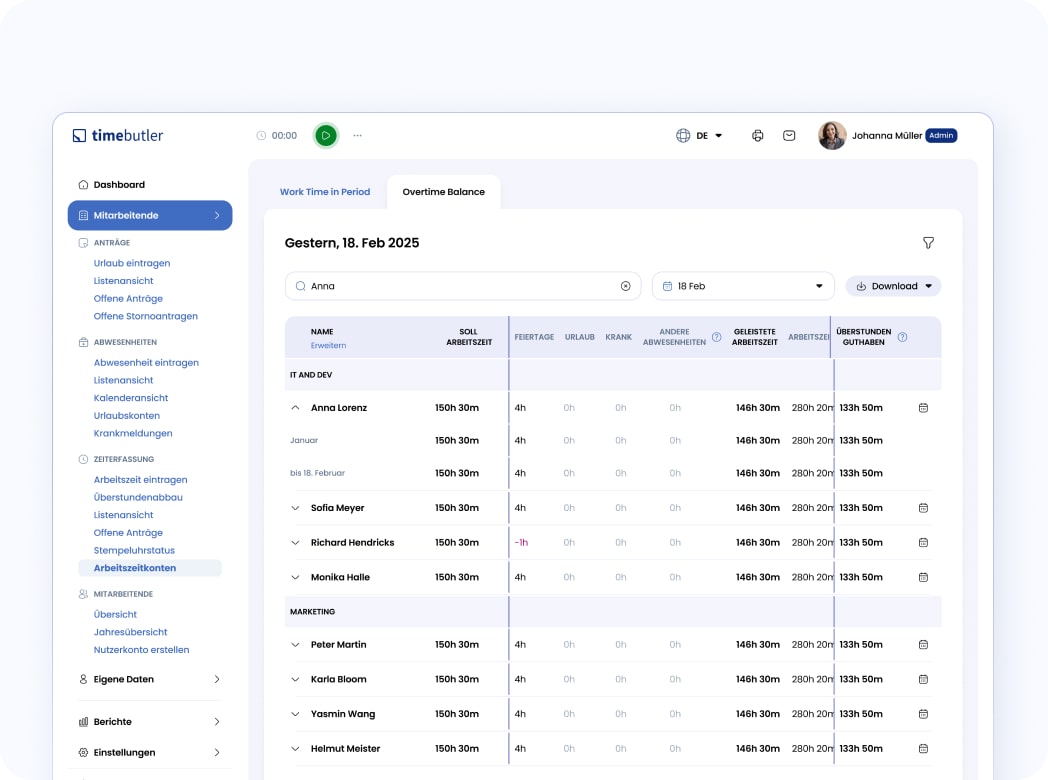This screenshot has height=780, width=1048.
Task: Collapse the Anna Lorenz row
Action: (295, 408)
